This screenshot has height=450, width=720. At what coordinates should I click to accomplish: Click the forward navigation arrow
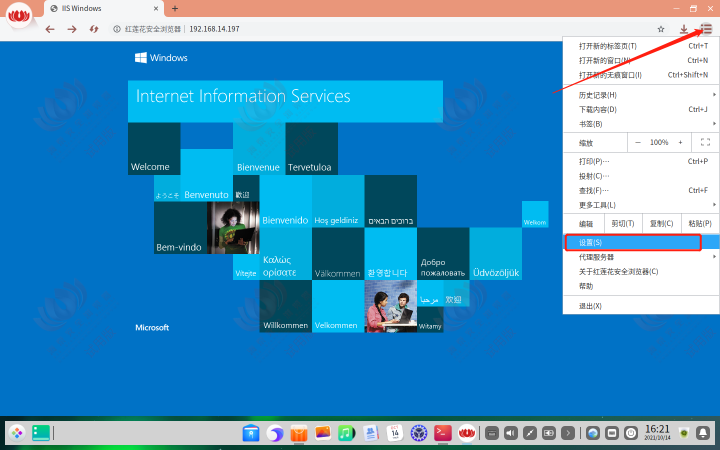point(72,29)
